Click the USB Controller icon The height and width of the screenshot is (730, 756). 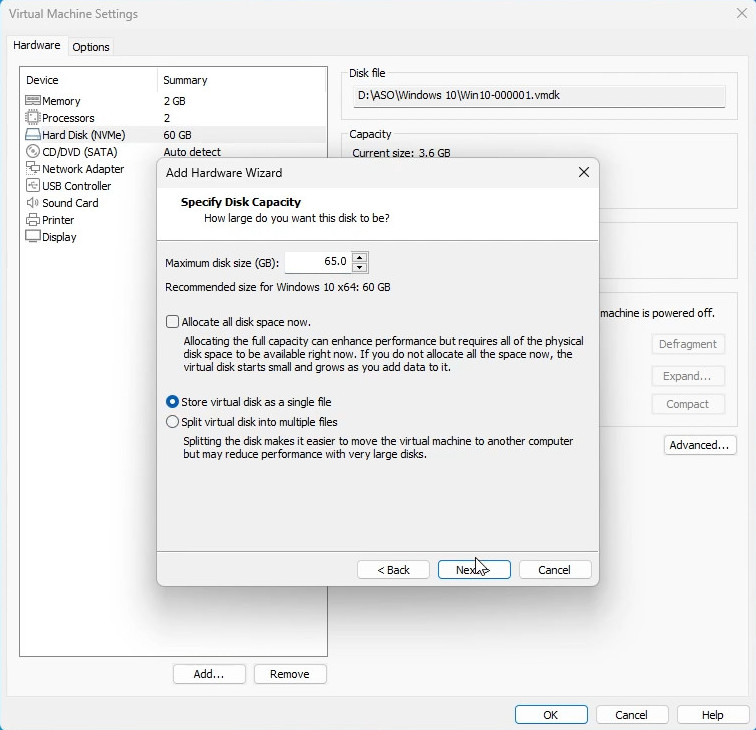(x=32, y=186)
